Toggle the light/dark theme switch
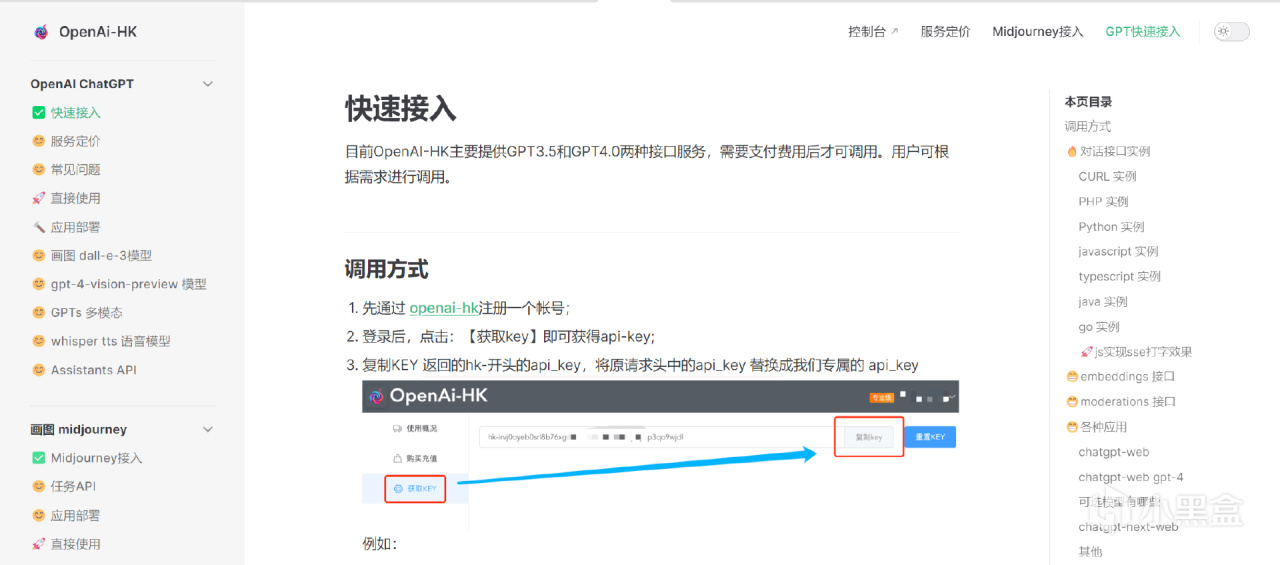The height and width of the screenshot is (565, 1280). pyautogui.click(x=1232, y=32)
